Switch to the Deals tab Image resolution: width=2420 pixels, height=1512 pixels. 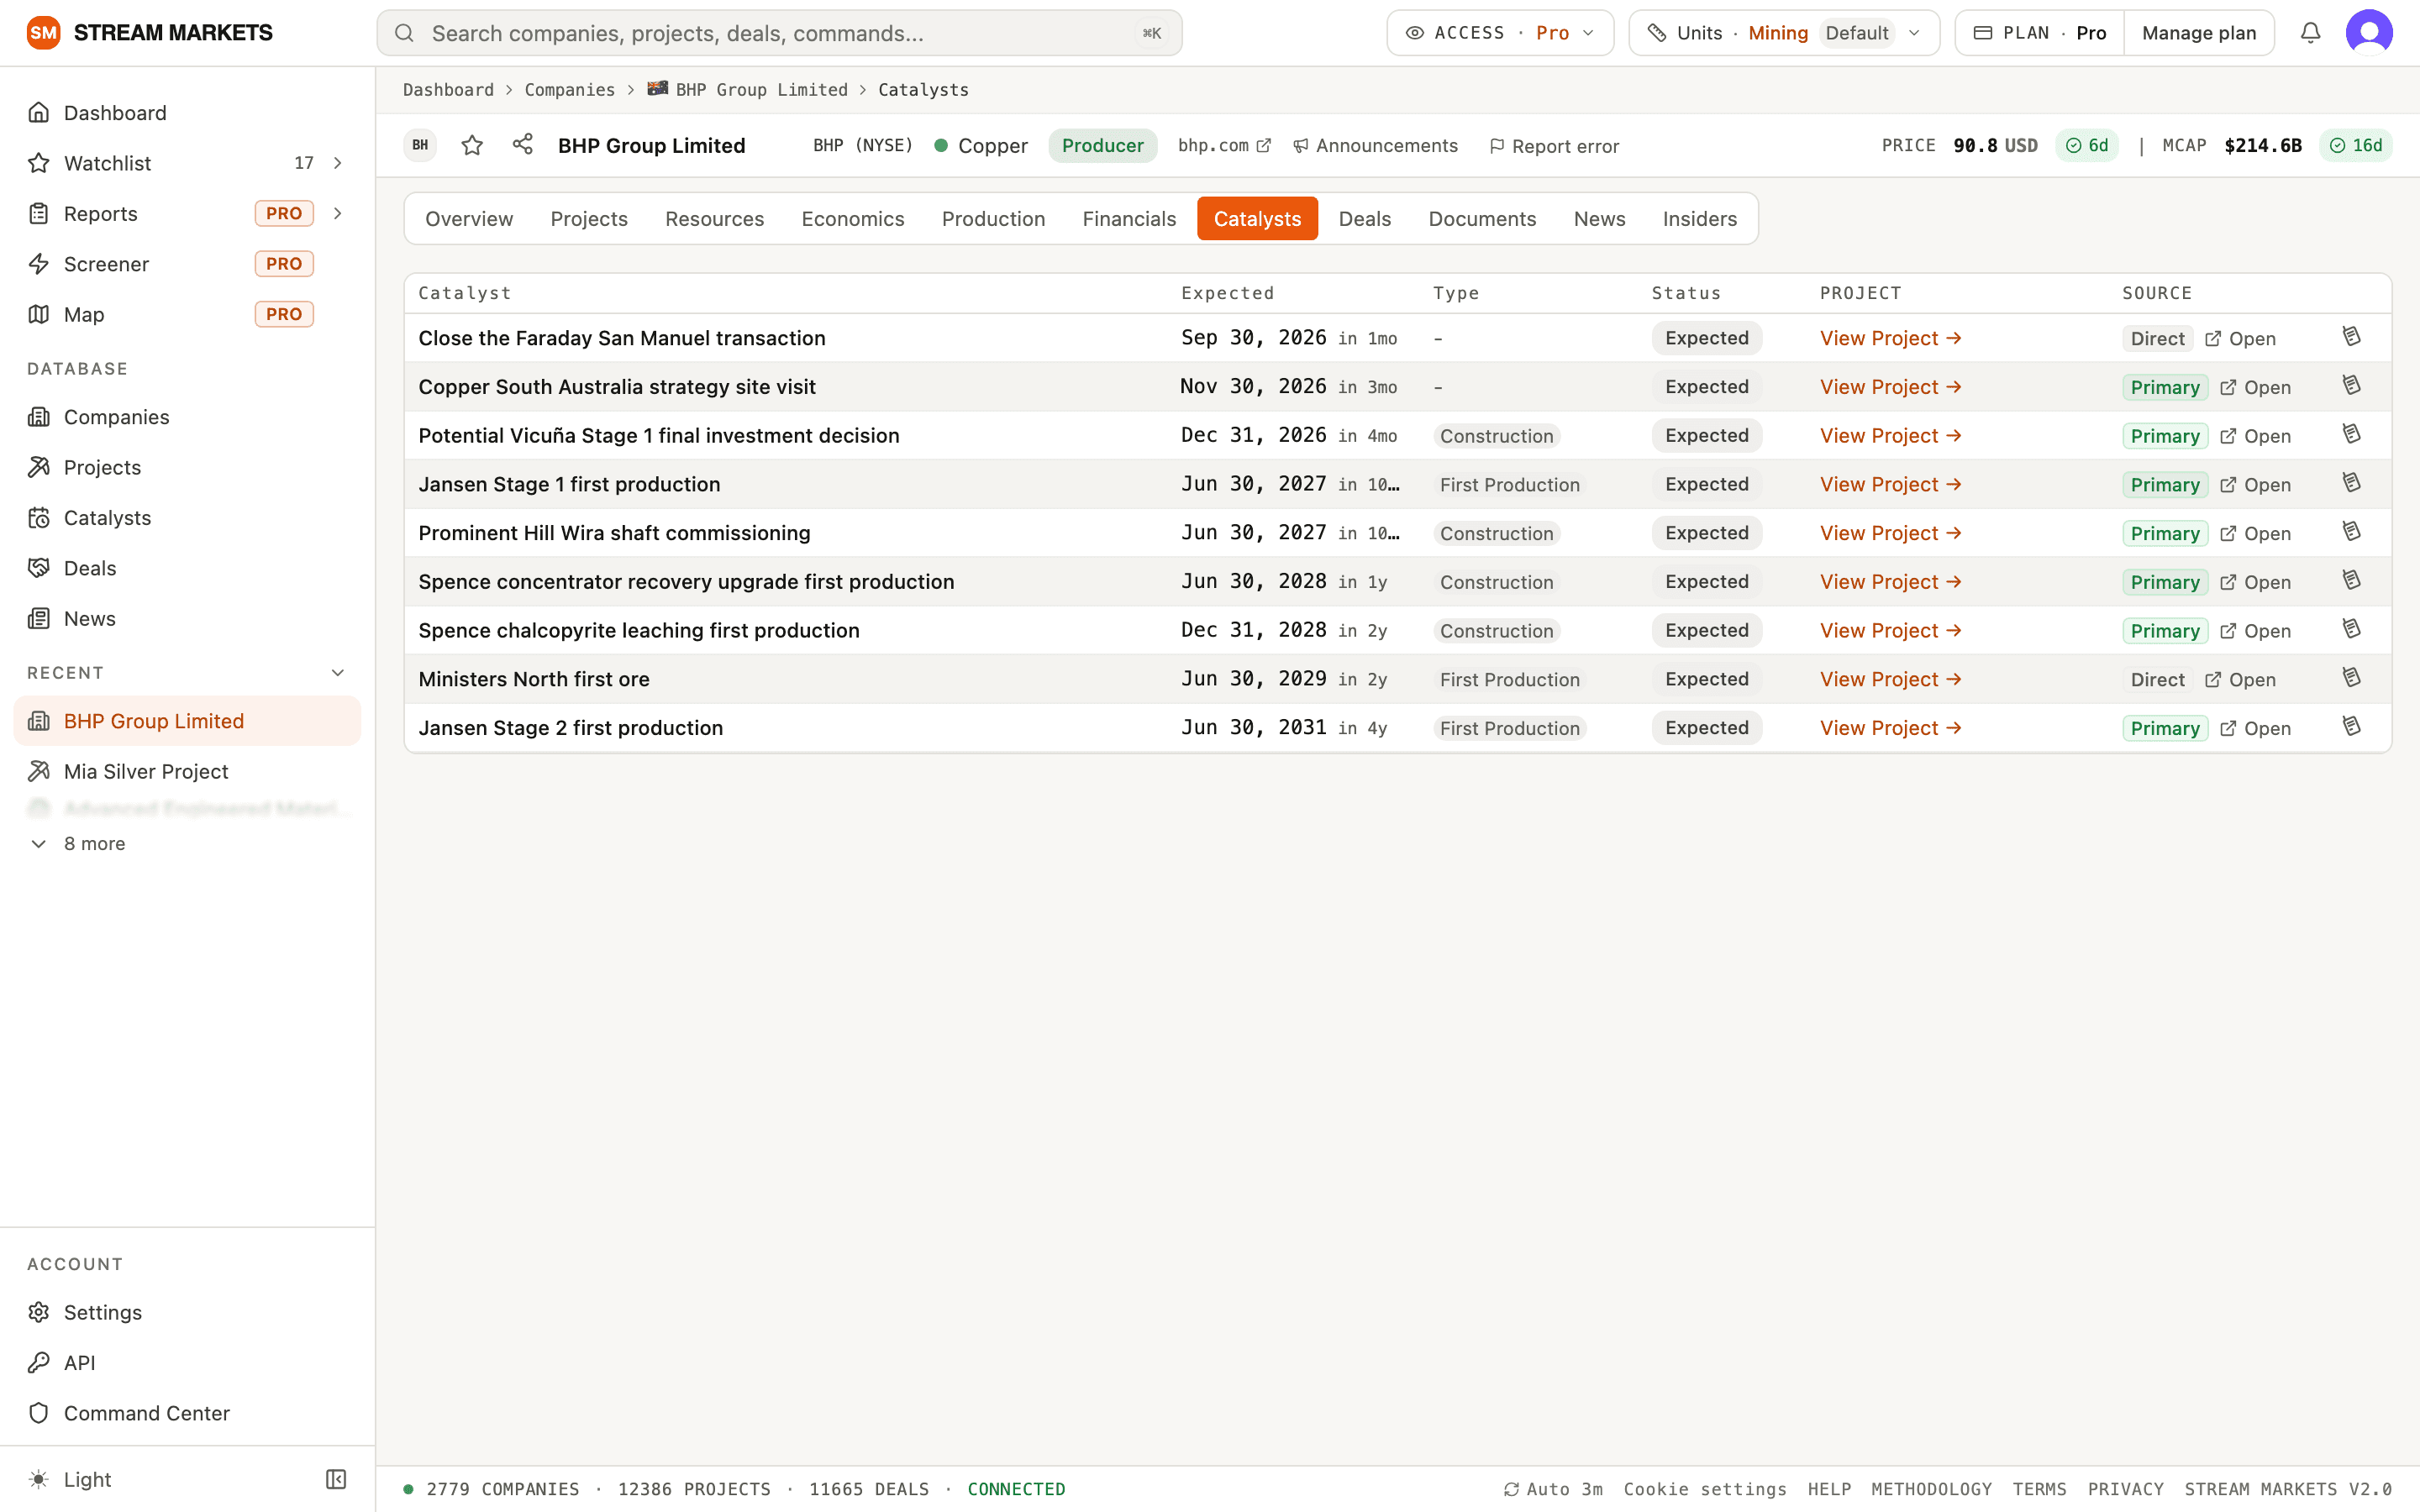(1365, 219)
